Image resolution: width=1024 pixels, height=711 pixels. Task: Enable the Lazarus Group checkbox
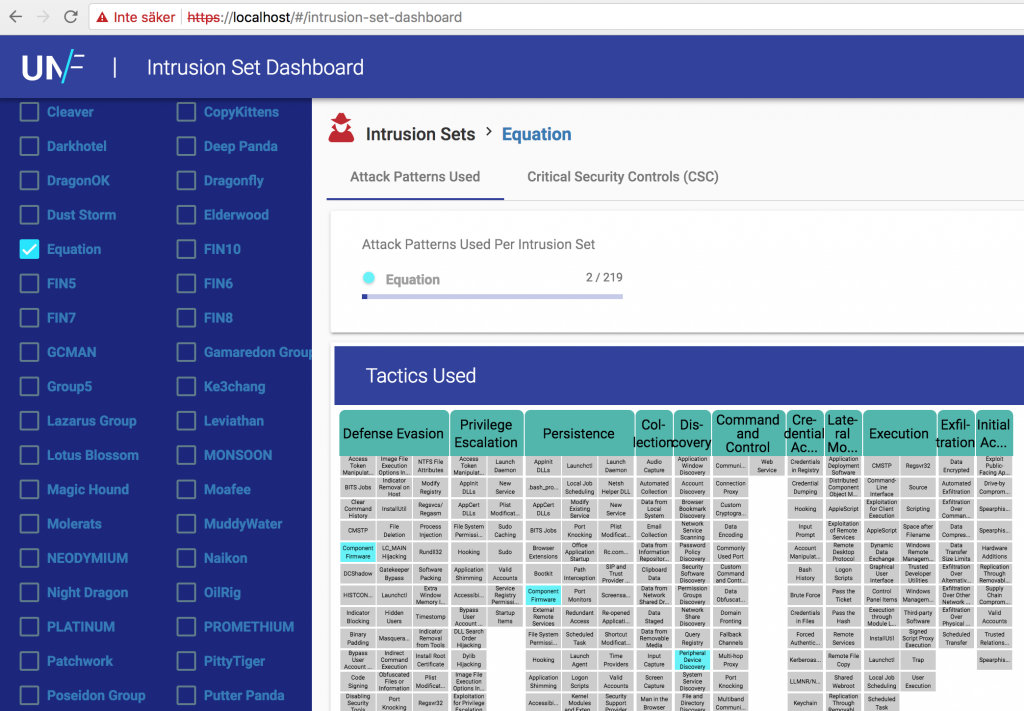(x=30, y=421)
